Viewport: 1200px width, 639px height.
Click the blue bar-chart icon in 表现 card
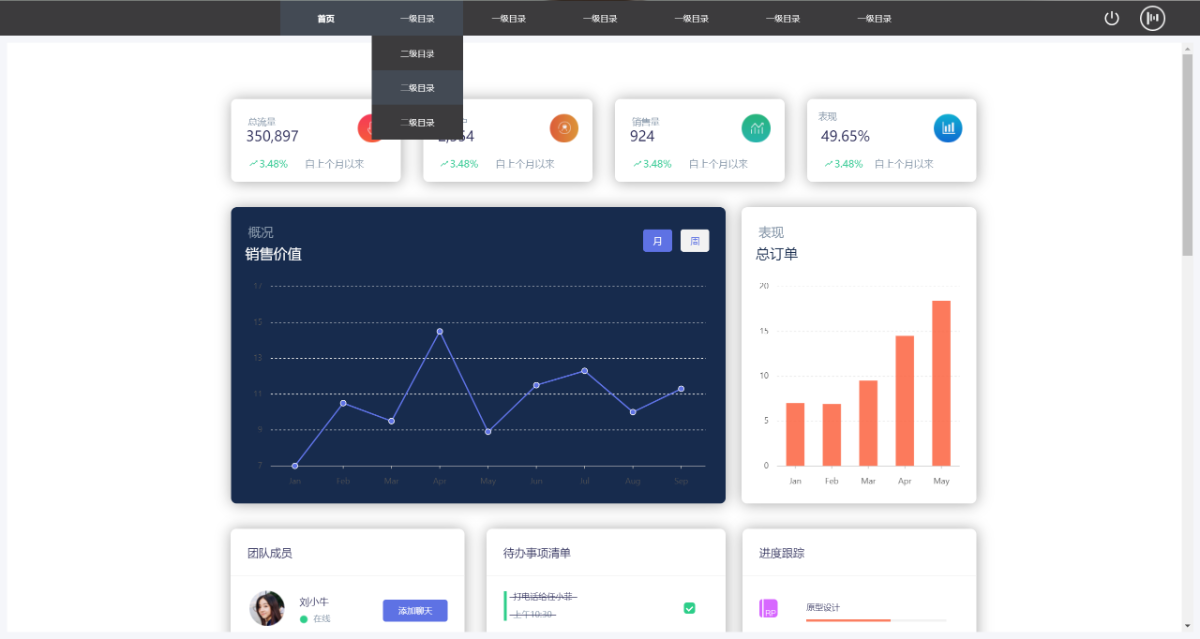pyautogui.click(x=948, y=128)
